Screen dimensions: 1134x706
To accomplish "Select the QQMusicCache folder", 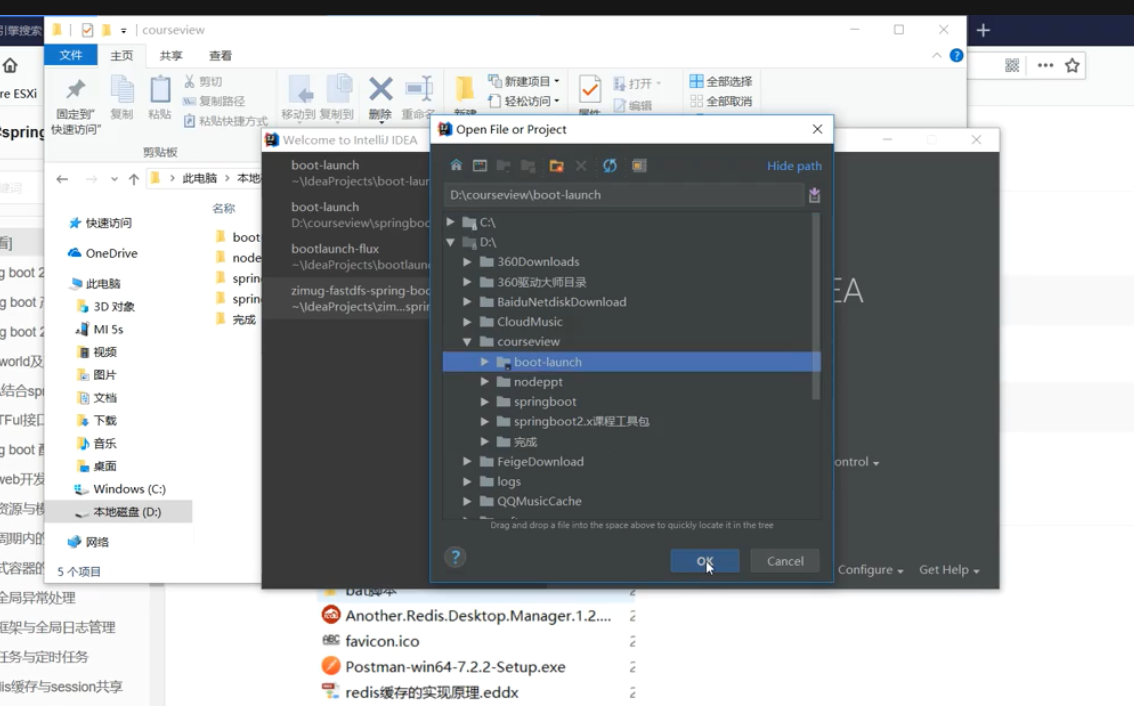I will [631, 501].
